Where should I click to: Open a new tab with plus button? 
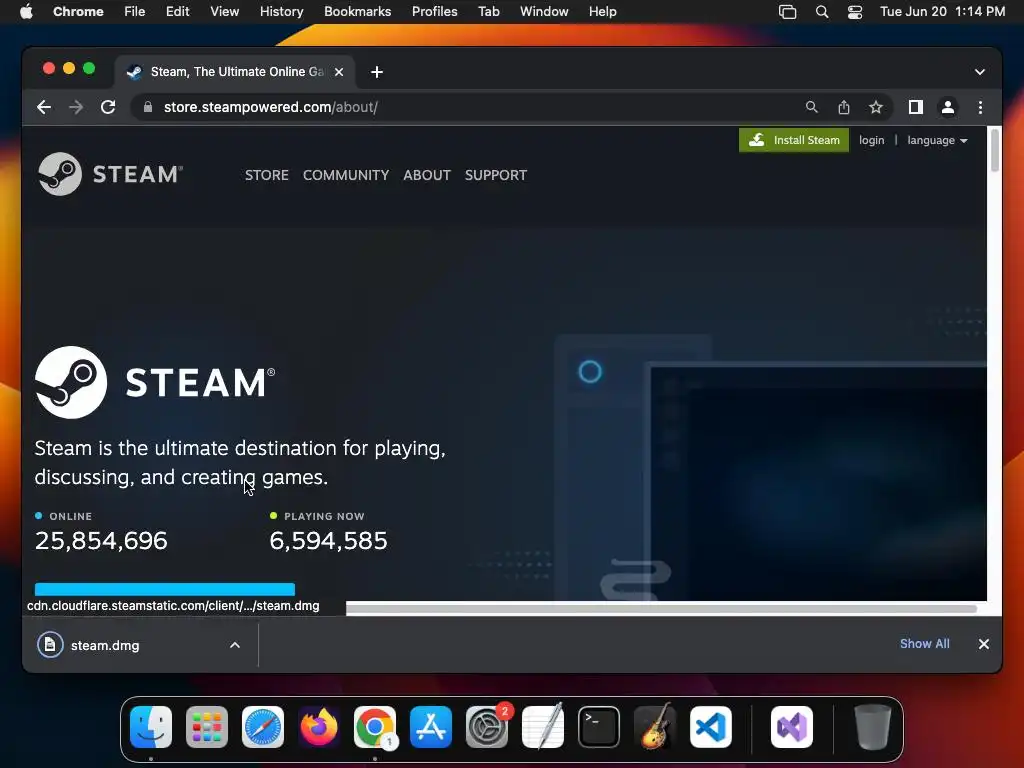point(377,72)
